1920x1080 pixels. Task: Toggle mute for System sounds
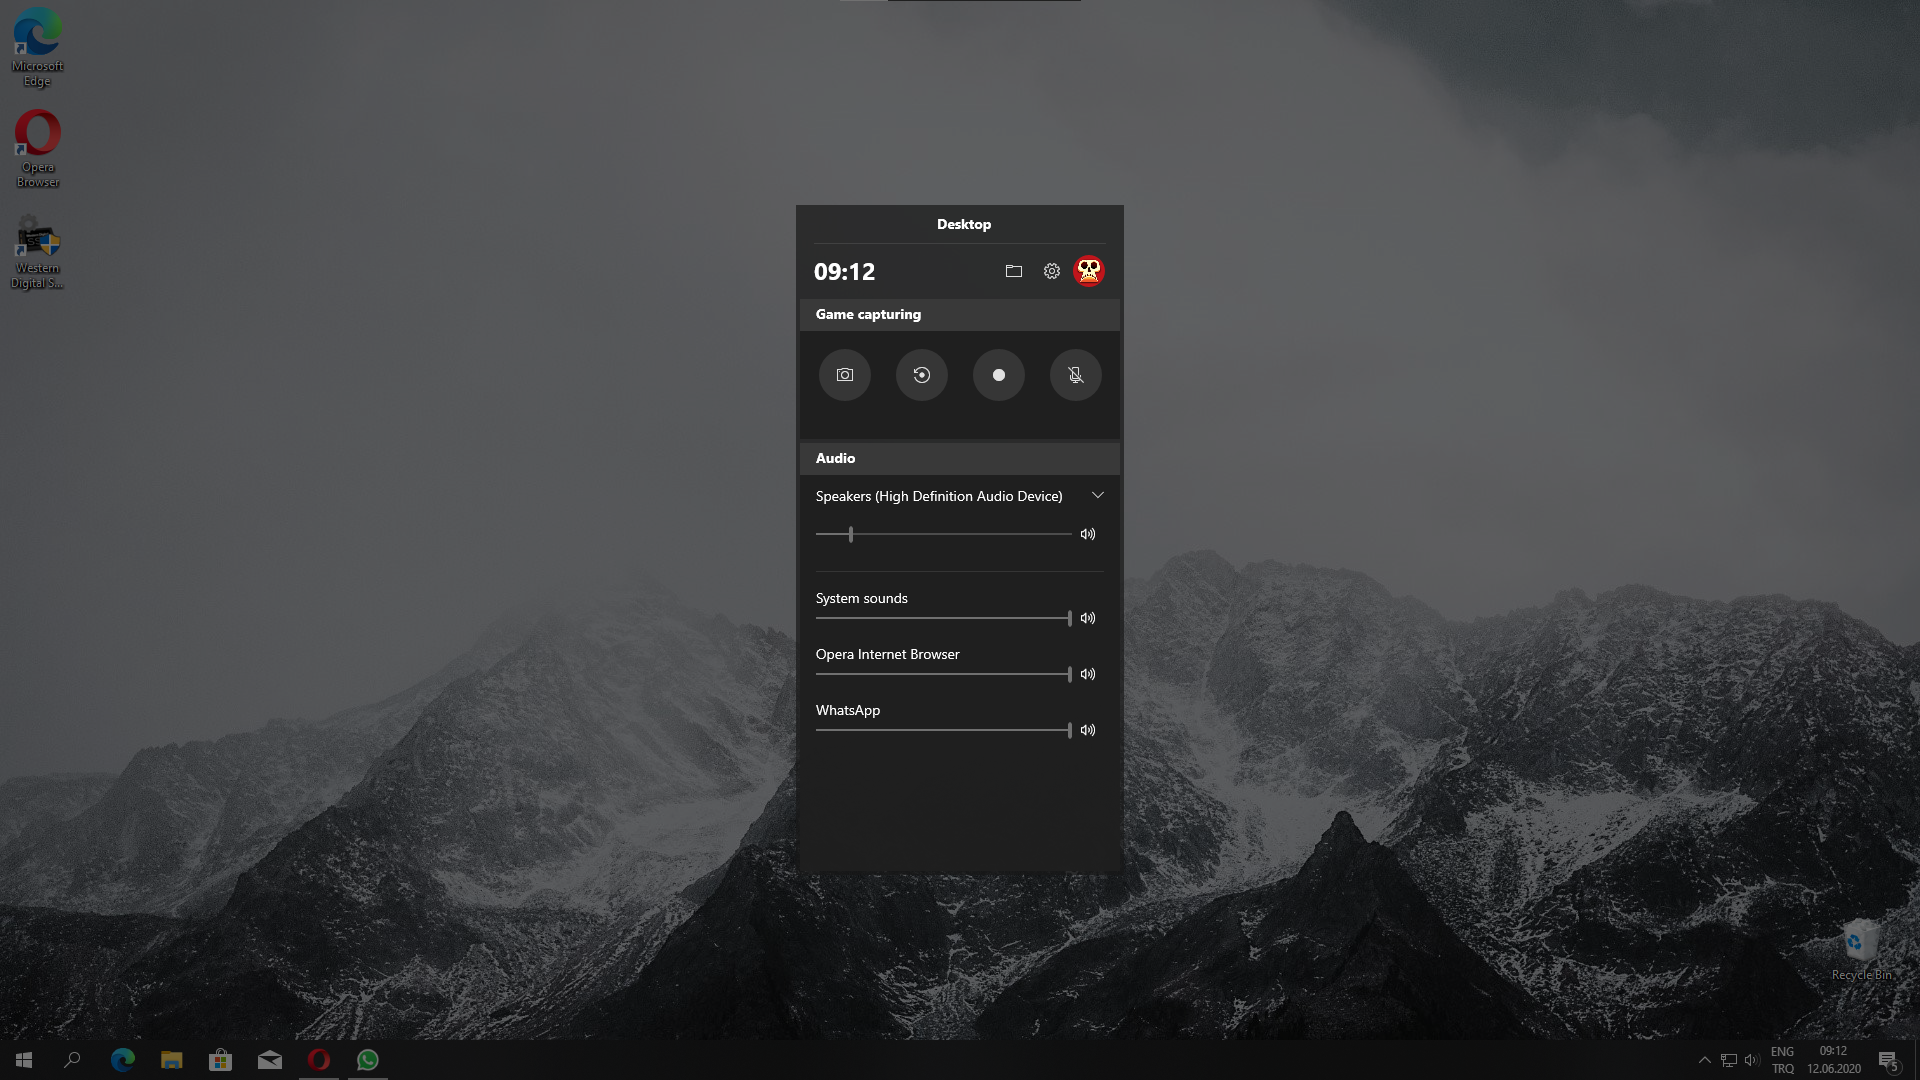coord(1088,617)
